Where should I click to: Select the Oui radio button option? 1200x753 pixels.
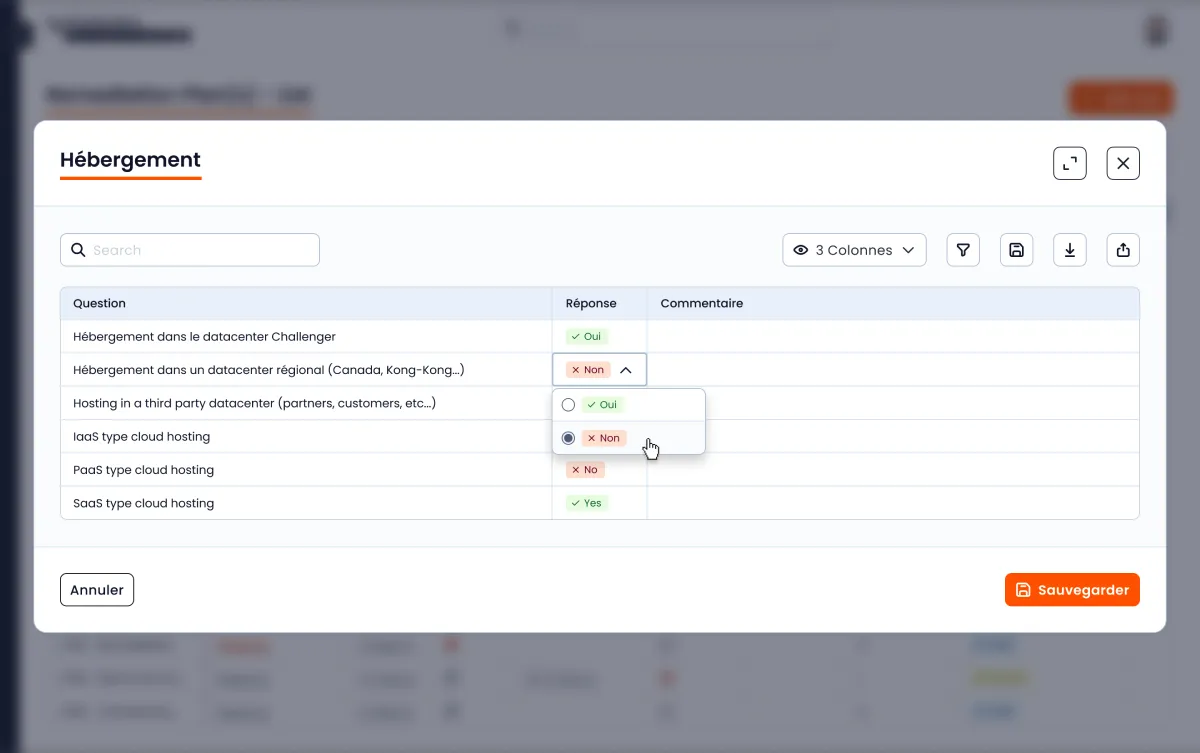point(568,405)
